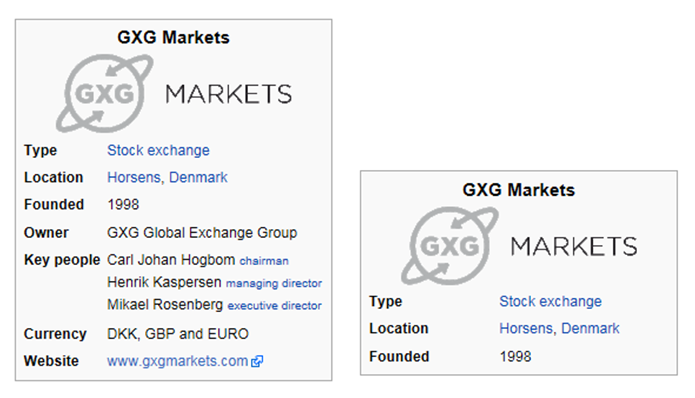Screen dimensions: 695x398
Task: Click GXG Markets title in left infobox
Action: click(173, 37)
